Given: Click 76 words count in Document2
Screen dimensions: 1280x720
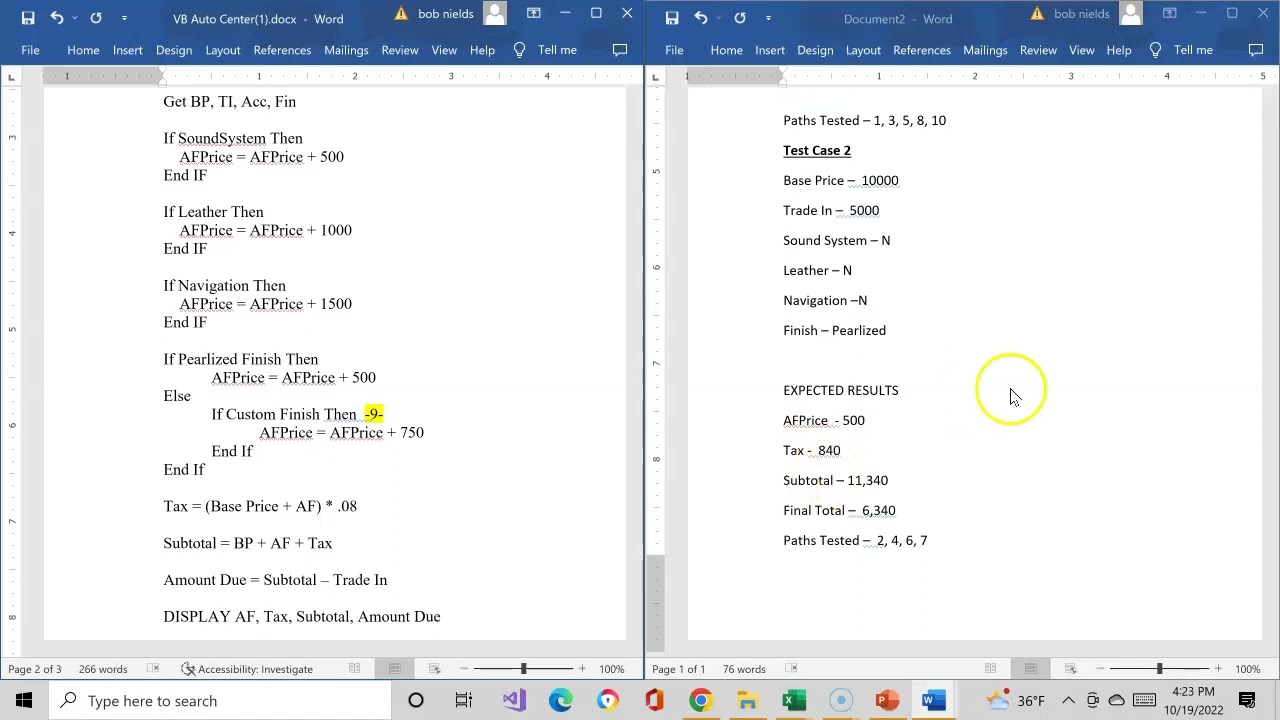Looking at the screenshot, I should (x=744, y=669).
